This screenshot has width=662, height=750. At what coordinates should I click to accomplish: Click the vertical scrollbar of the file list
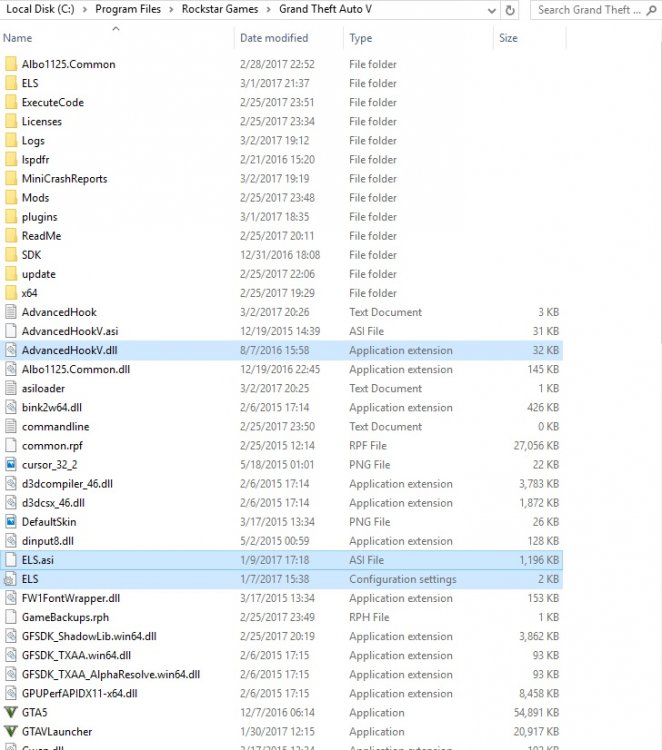[660, 191]
